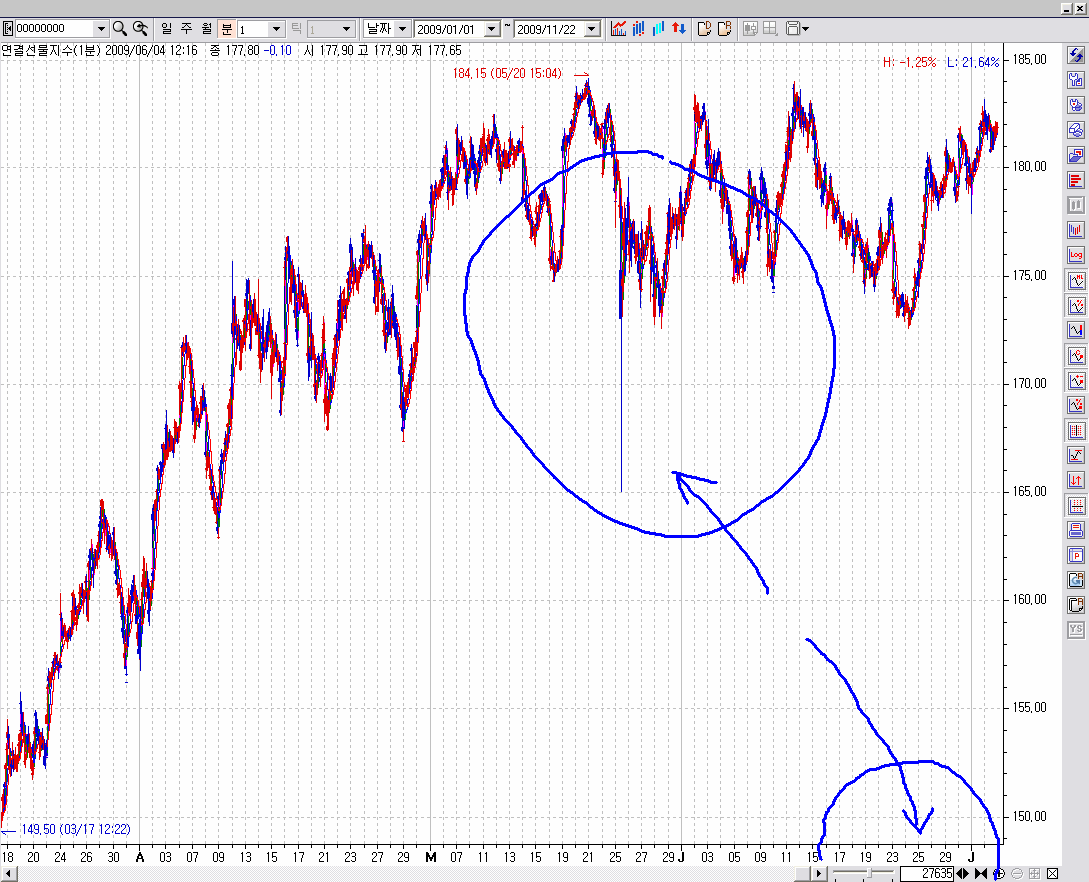Switch to 월 (monthly) period

pyautogui.click(x=206, y=29)
